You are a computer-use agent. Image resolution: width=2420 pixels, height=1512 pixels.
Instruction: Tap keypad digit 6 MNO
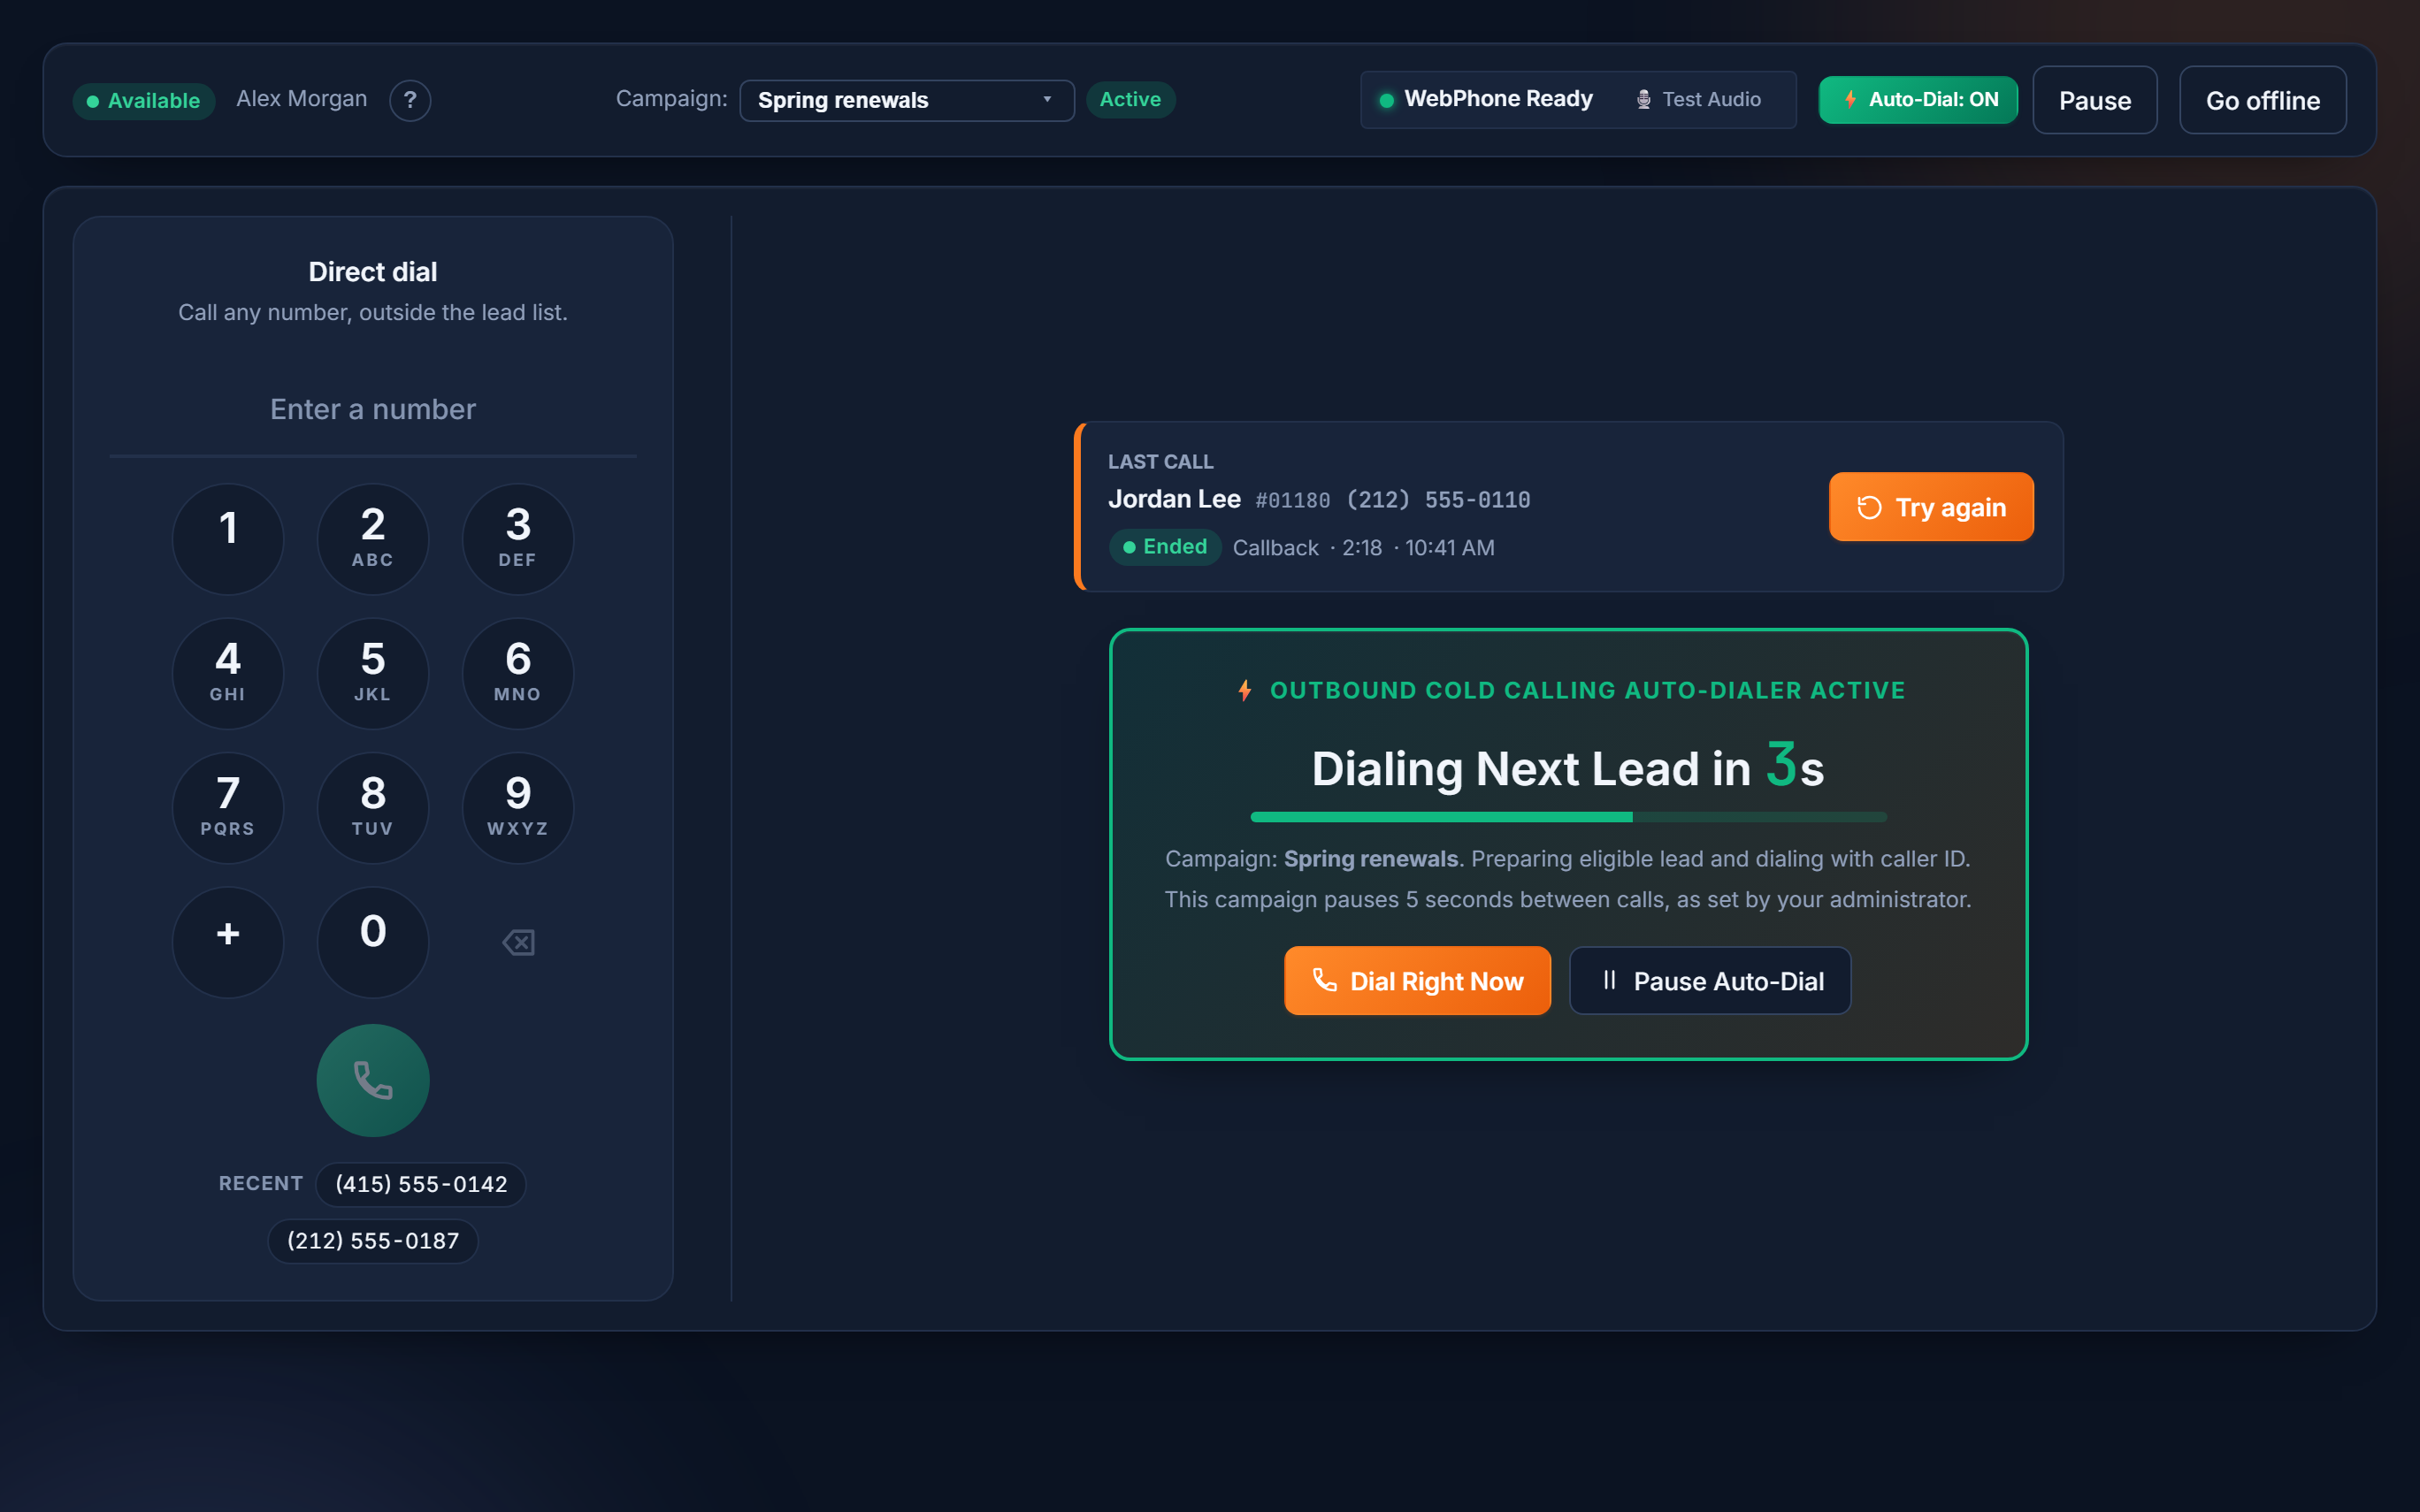pos(518,673)
